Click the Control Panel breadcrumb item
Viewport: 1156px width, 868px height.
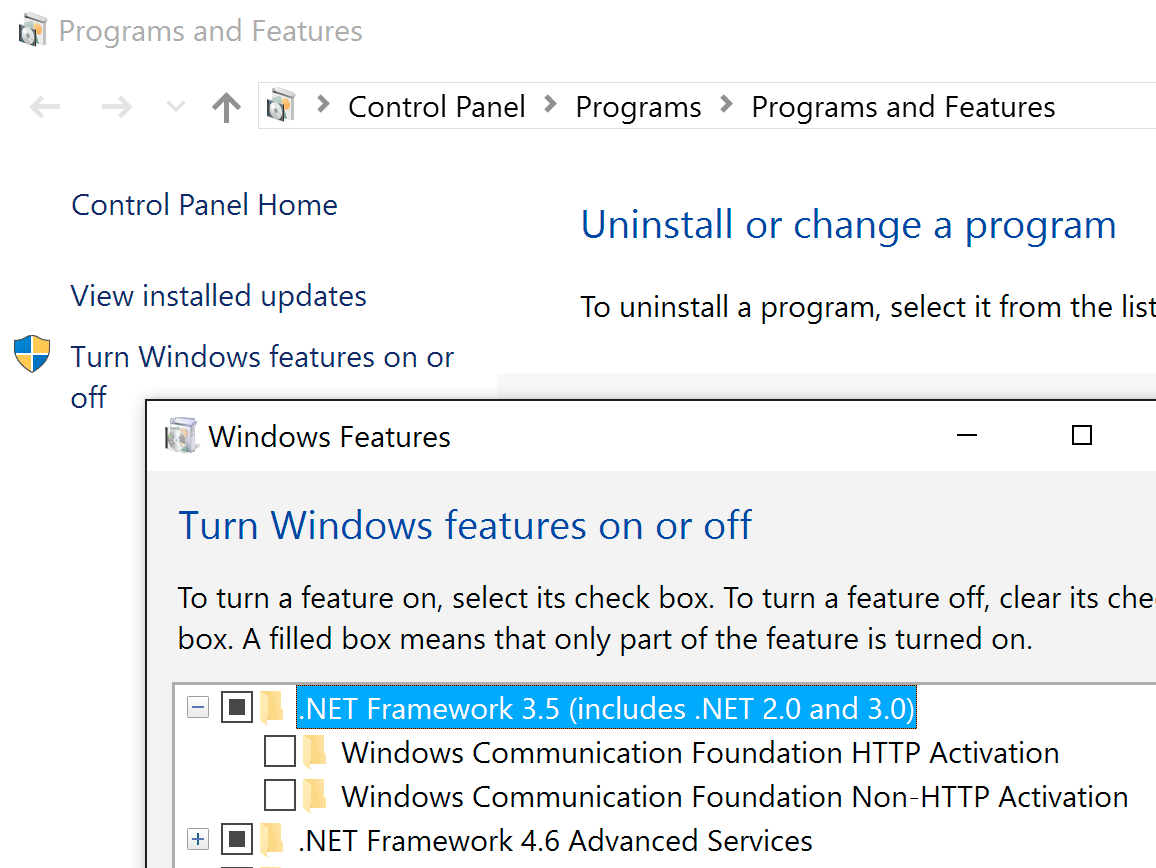(x=436, y=107)
